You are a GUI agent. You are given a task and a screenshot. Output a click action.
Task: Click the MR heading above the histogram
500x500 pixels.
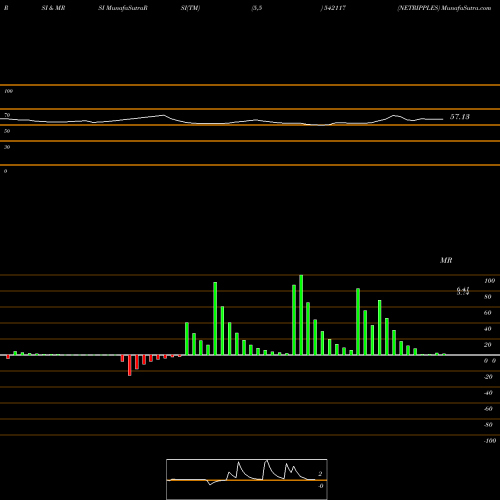pos(446,260)
